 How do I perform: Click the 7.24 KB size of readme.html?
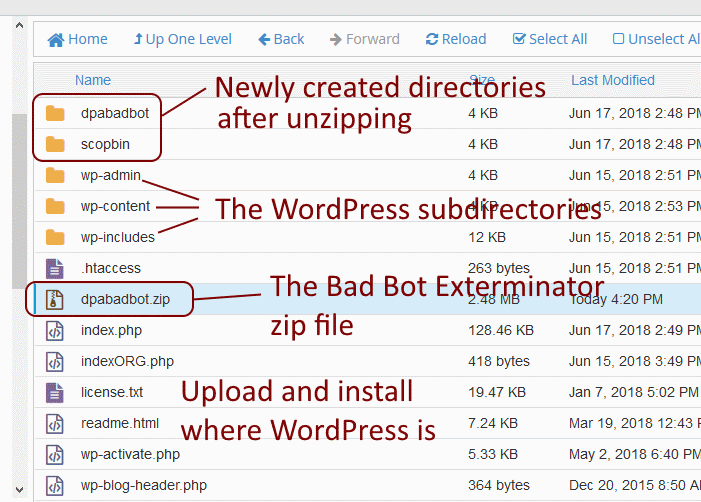493,423
